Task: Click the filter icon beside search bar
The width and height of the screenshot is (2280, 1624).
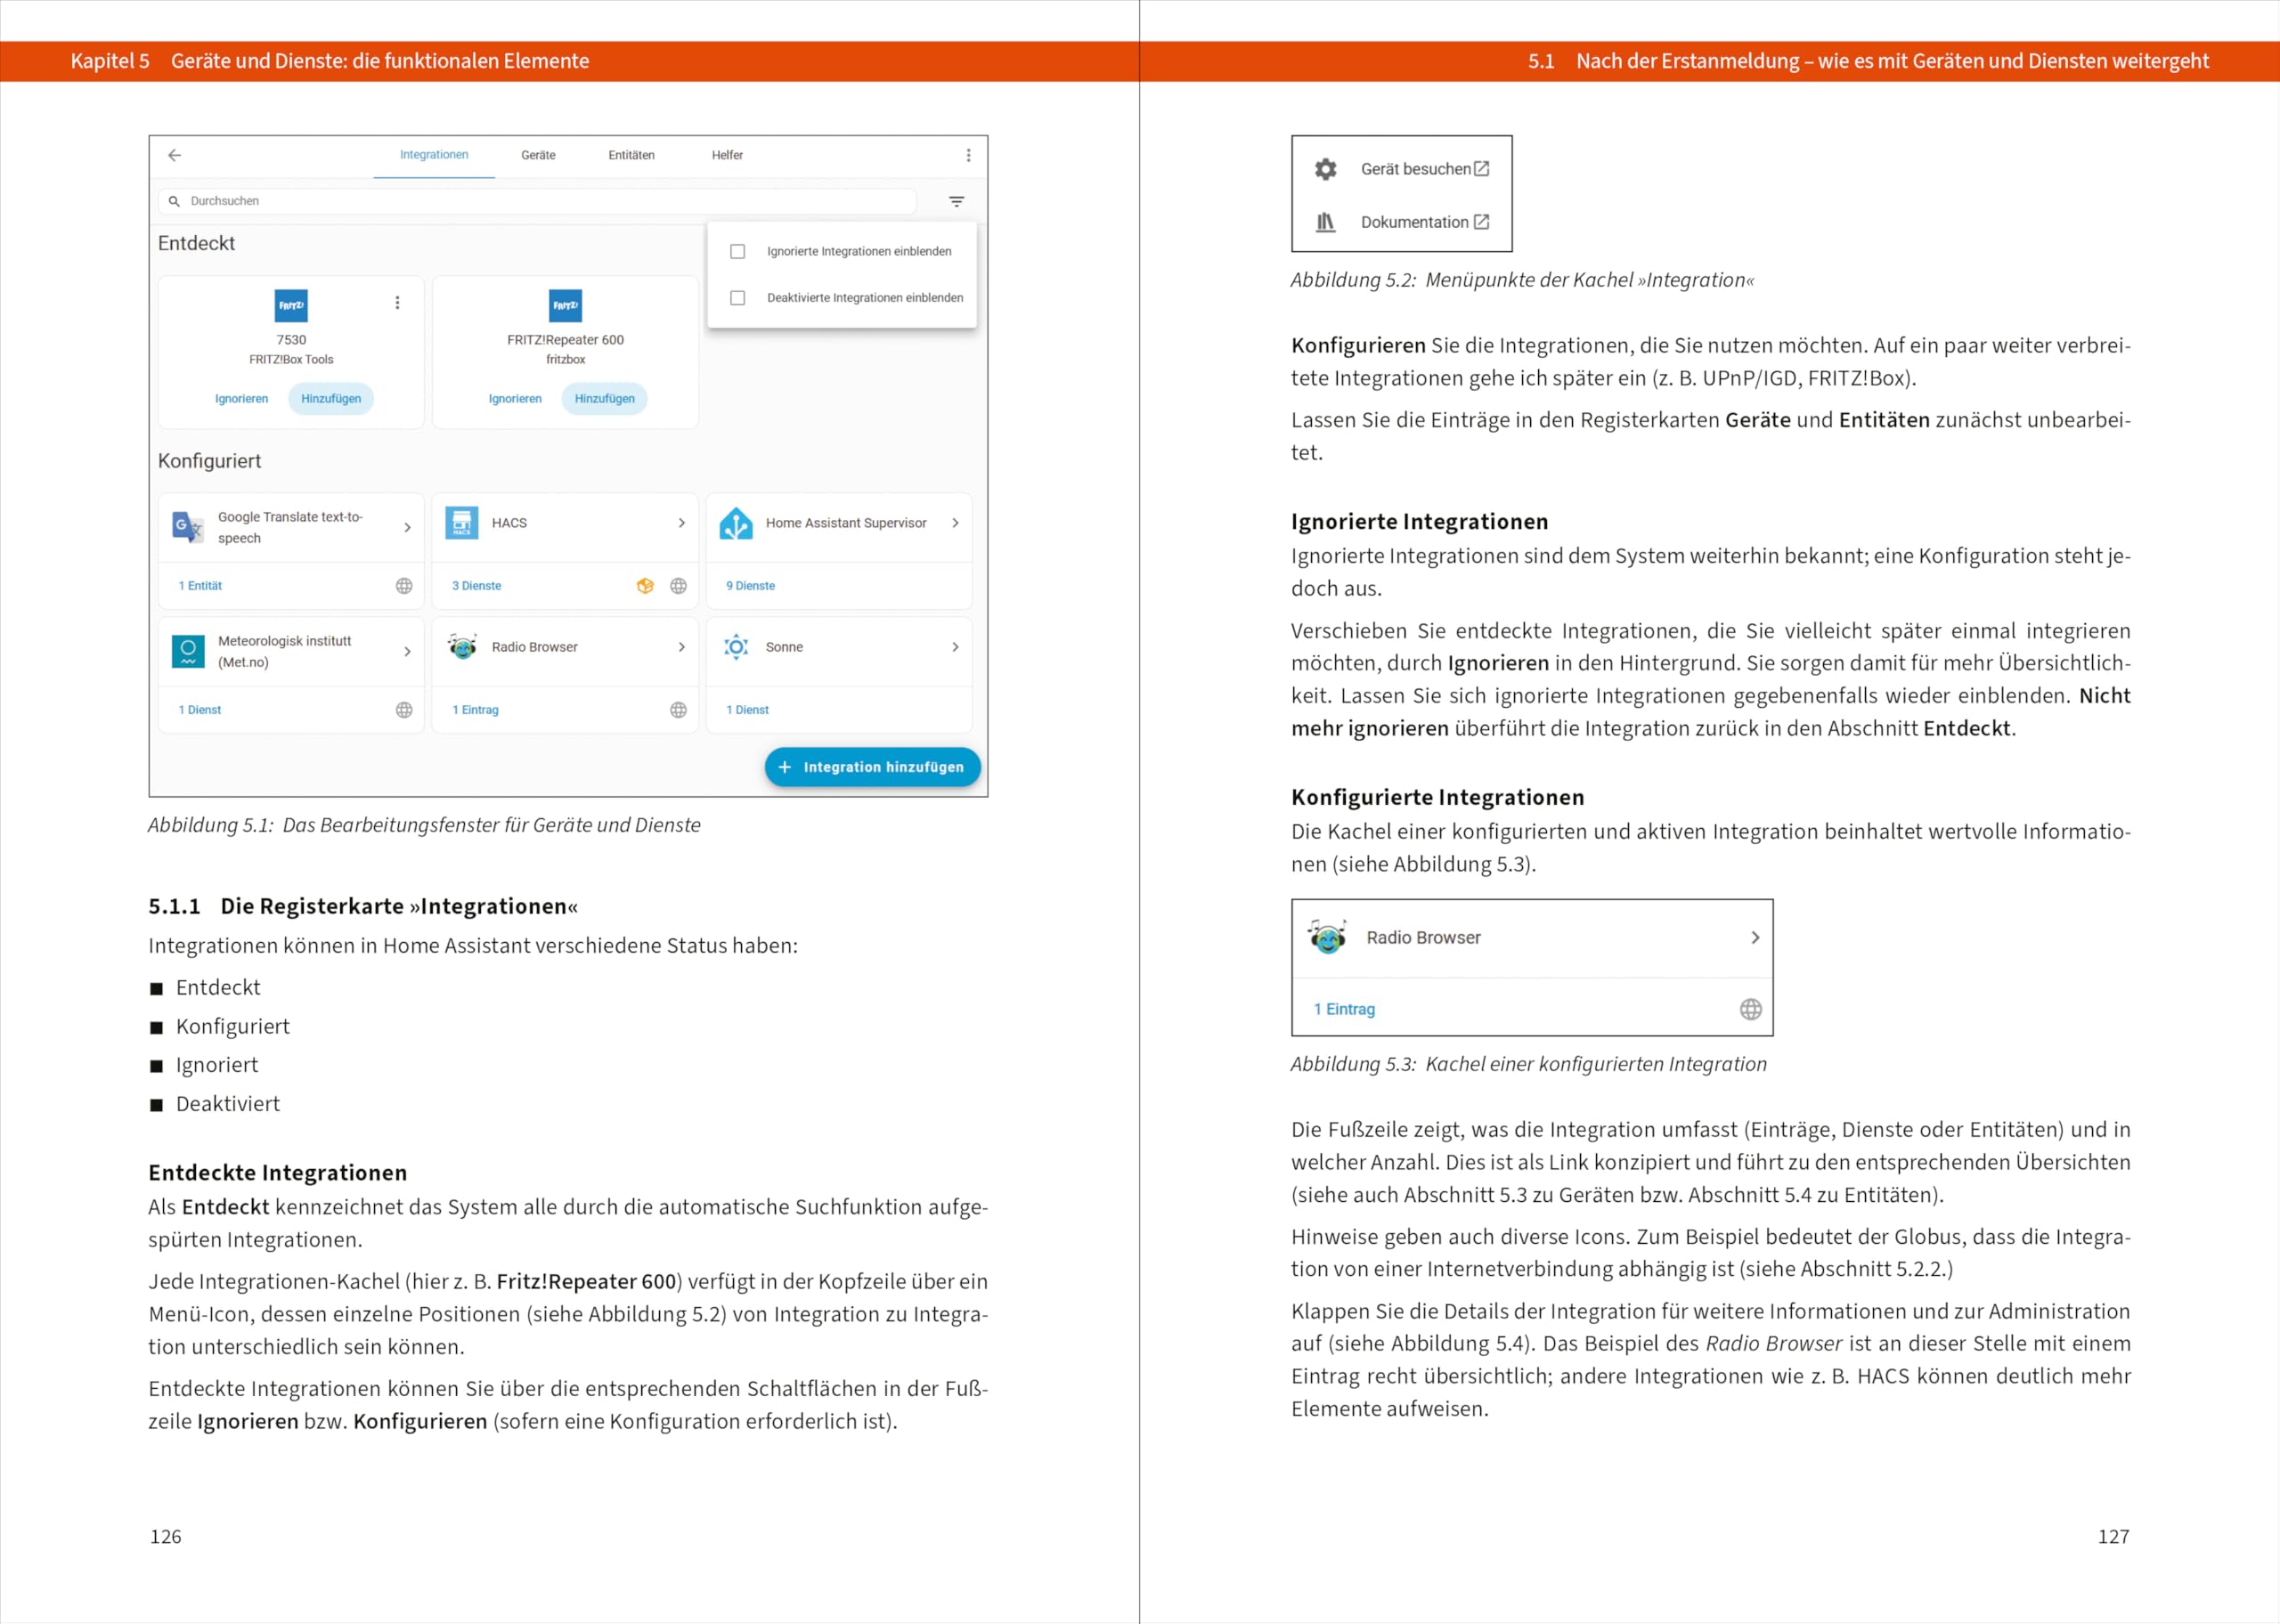Action: [x=956, y=201]
